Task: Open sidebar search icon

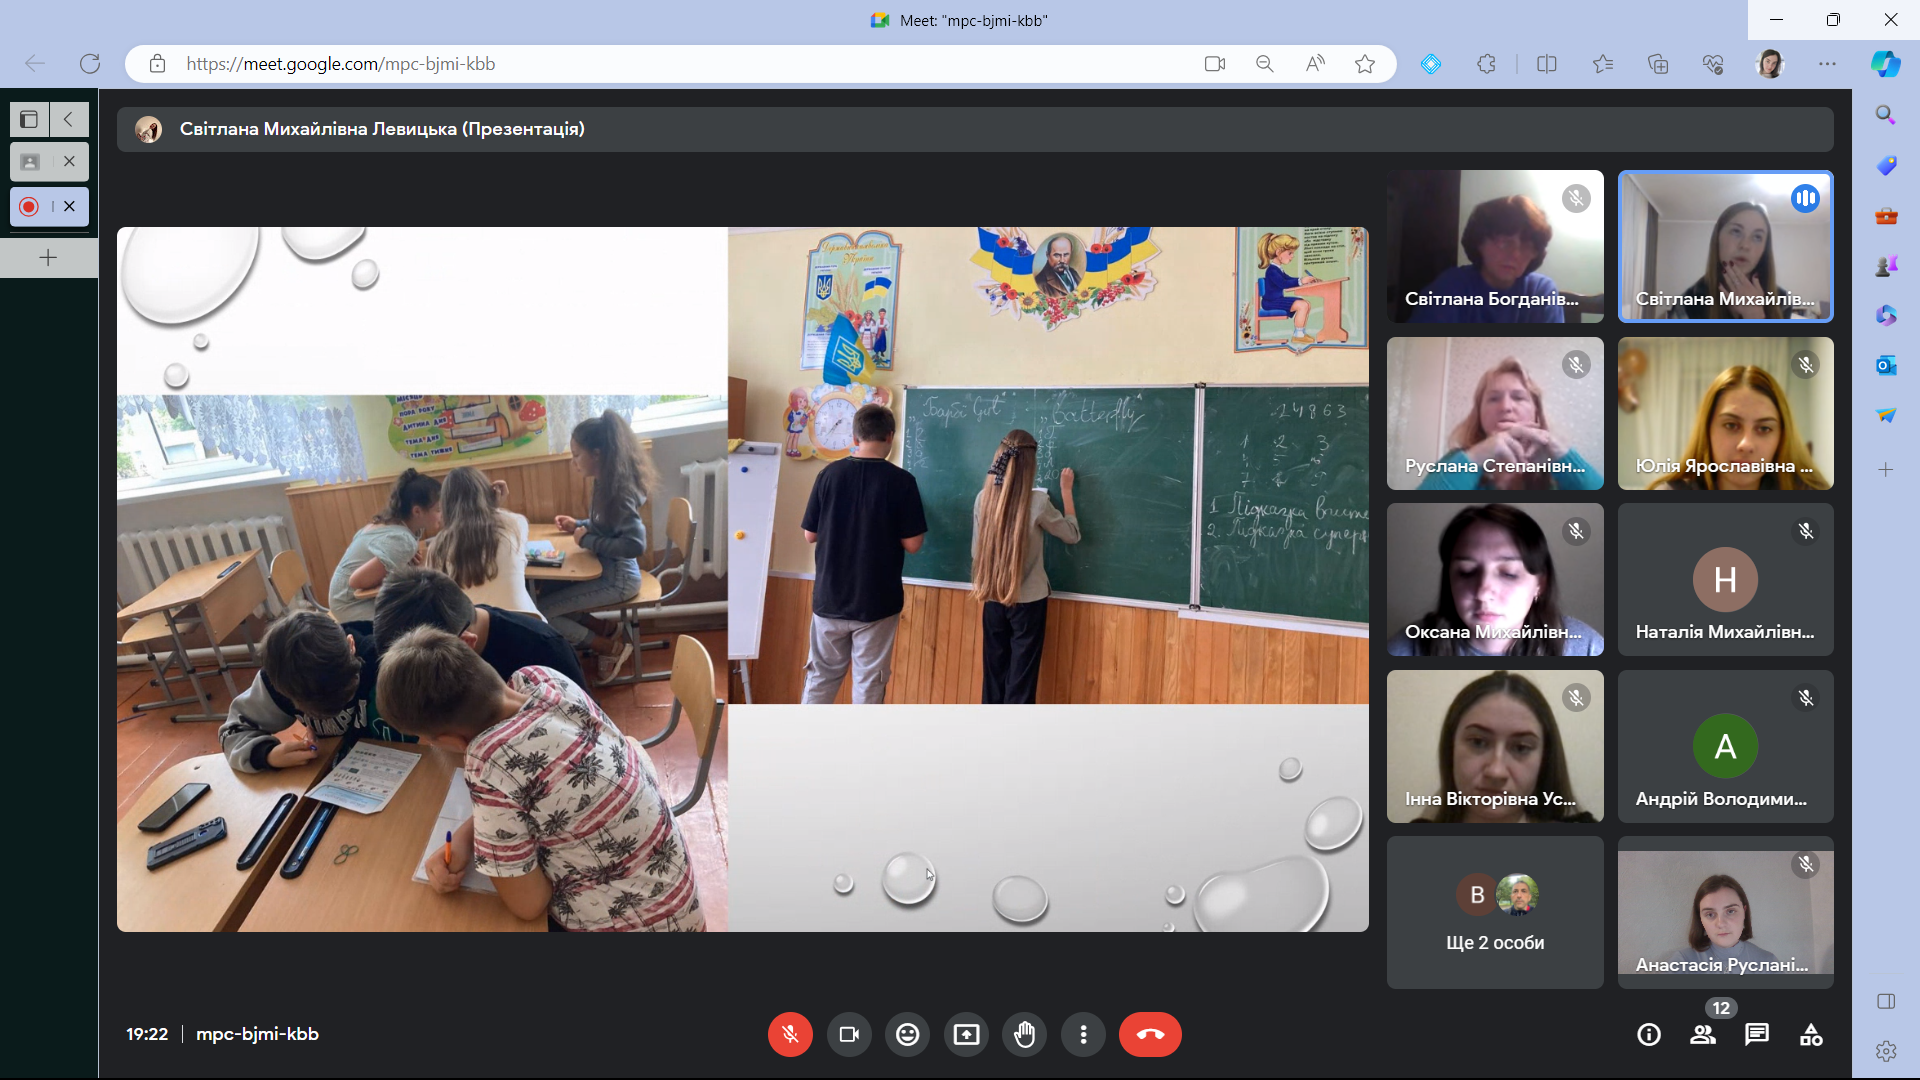Action: pos(1886,115)
